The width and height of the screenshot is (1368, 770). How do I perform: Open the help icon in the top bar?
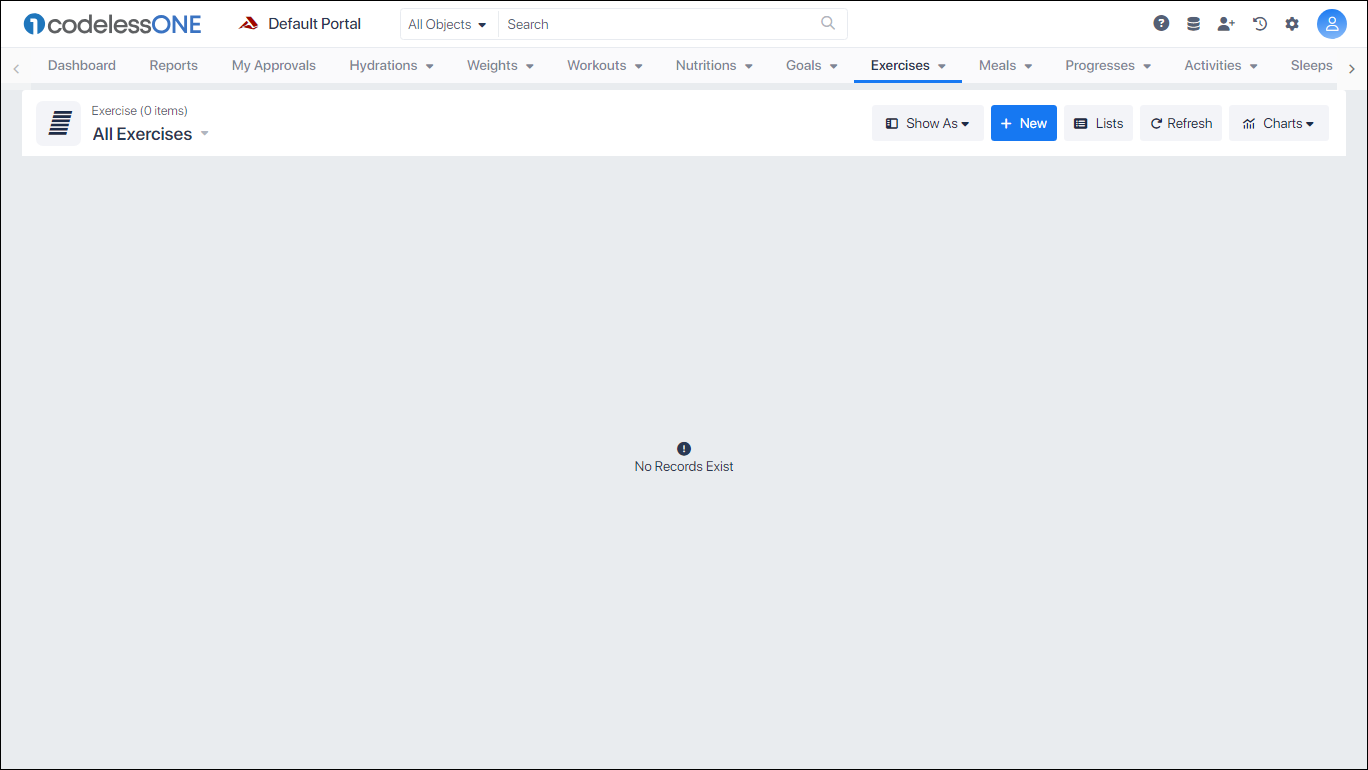(x=1161, y=22)
